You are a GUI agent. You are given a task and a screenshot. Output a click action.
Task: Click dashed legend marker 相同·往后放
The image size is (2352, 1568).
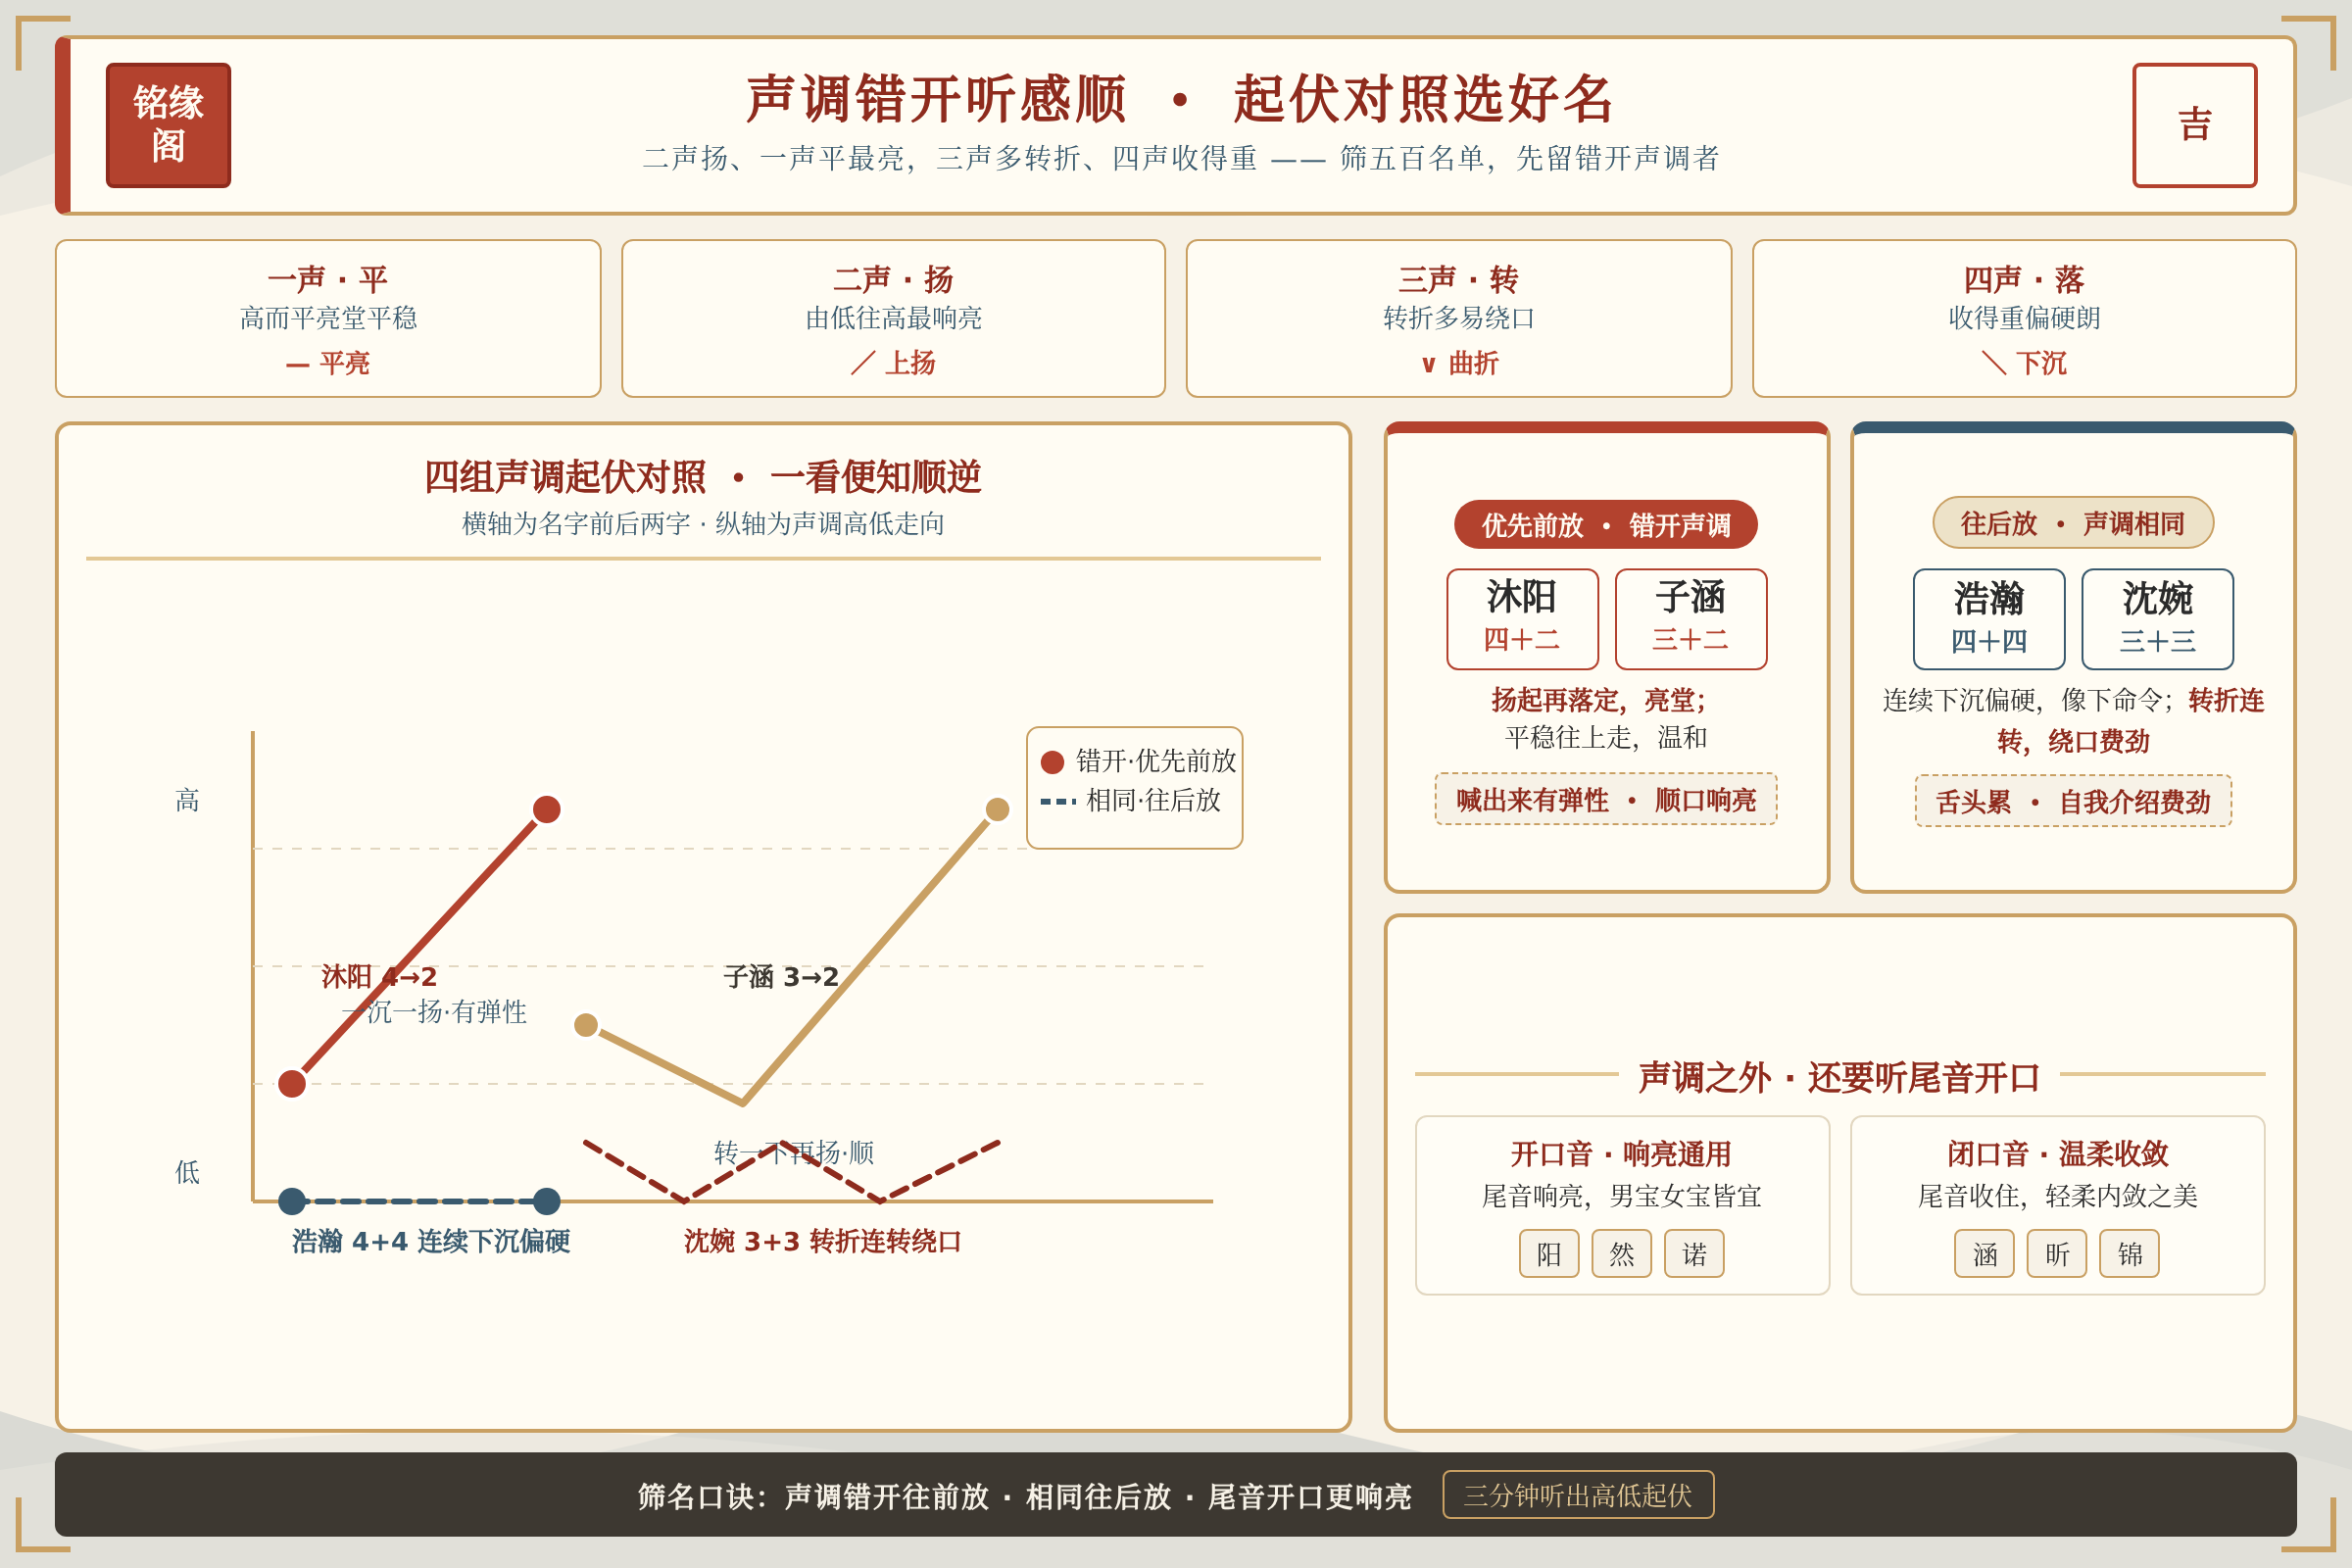(1058, 801)
